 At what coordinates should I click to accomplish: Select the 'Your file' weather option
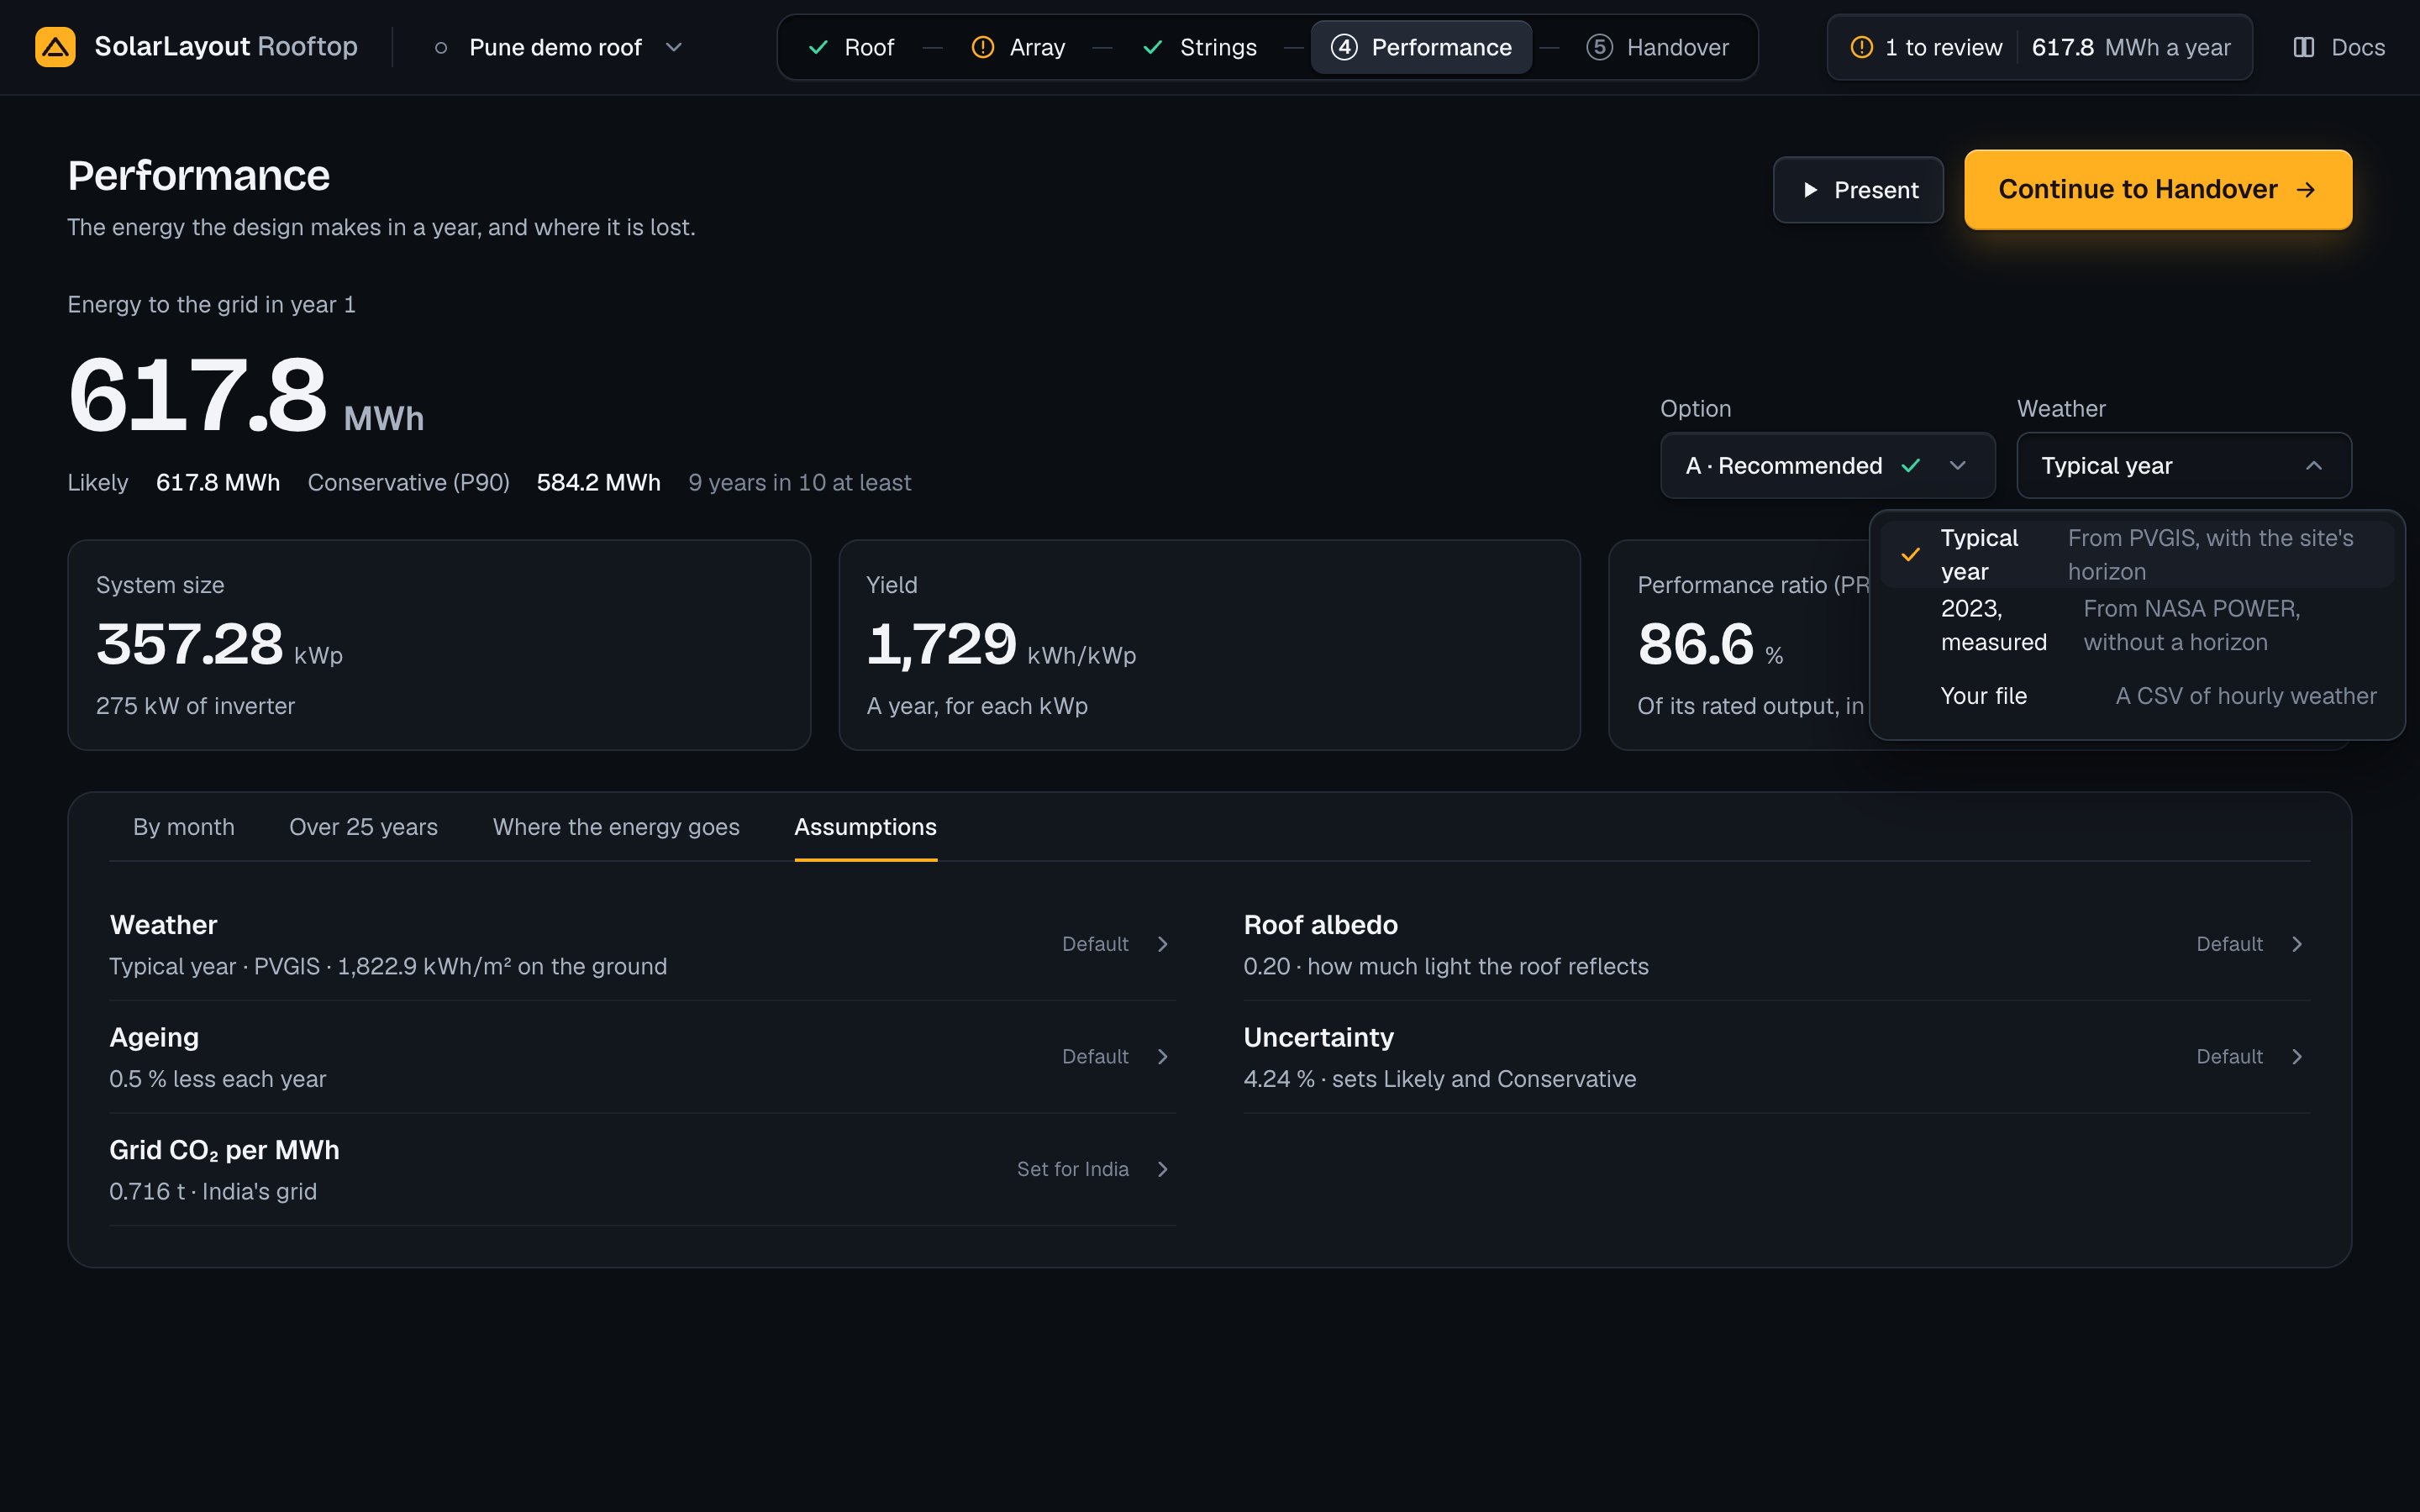2136,696
